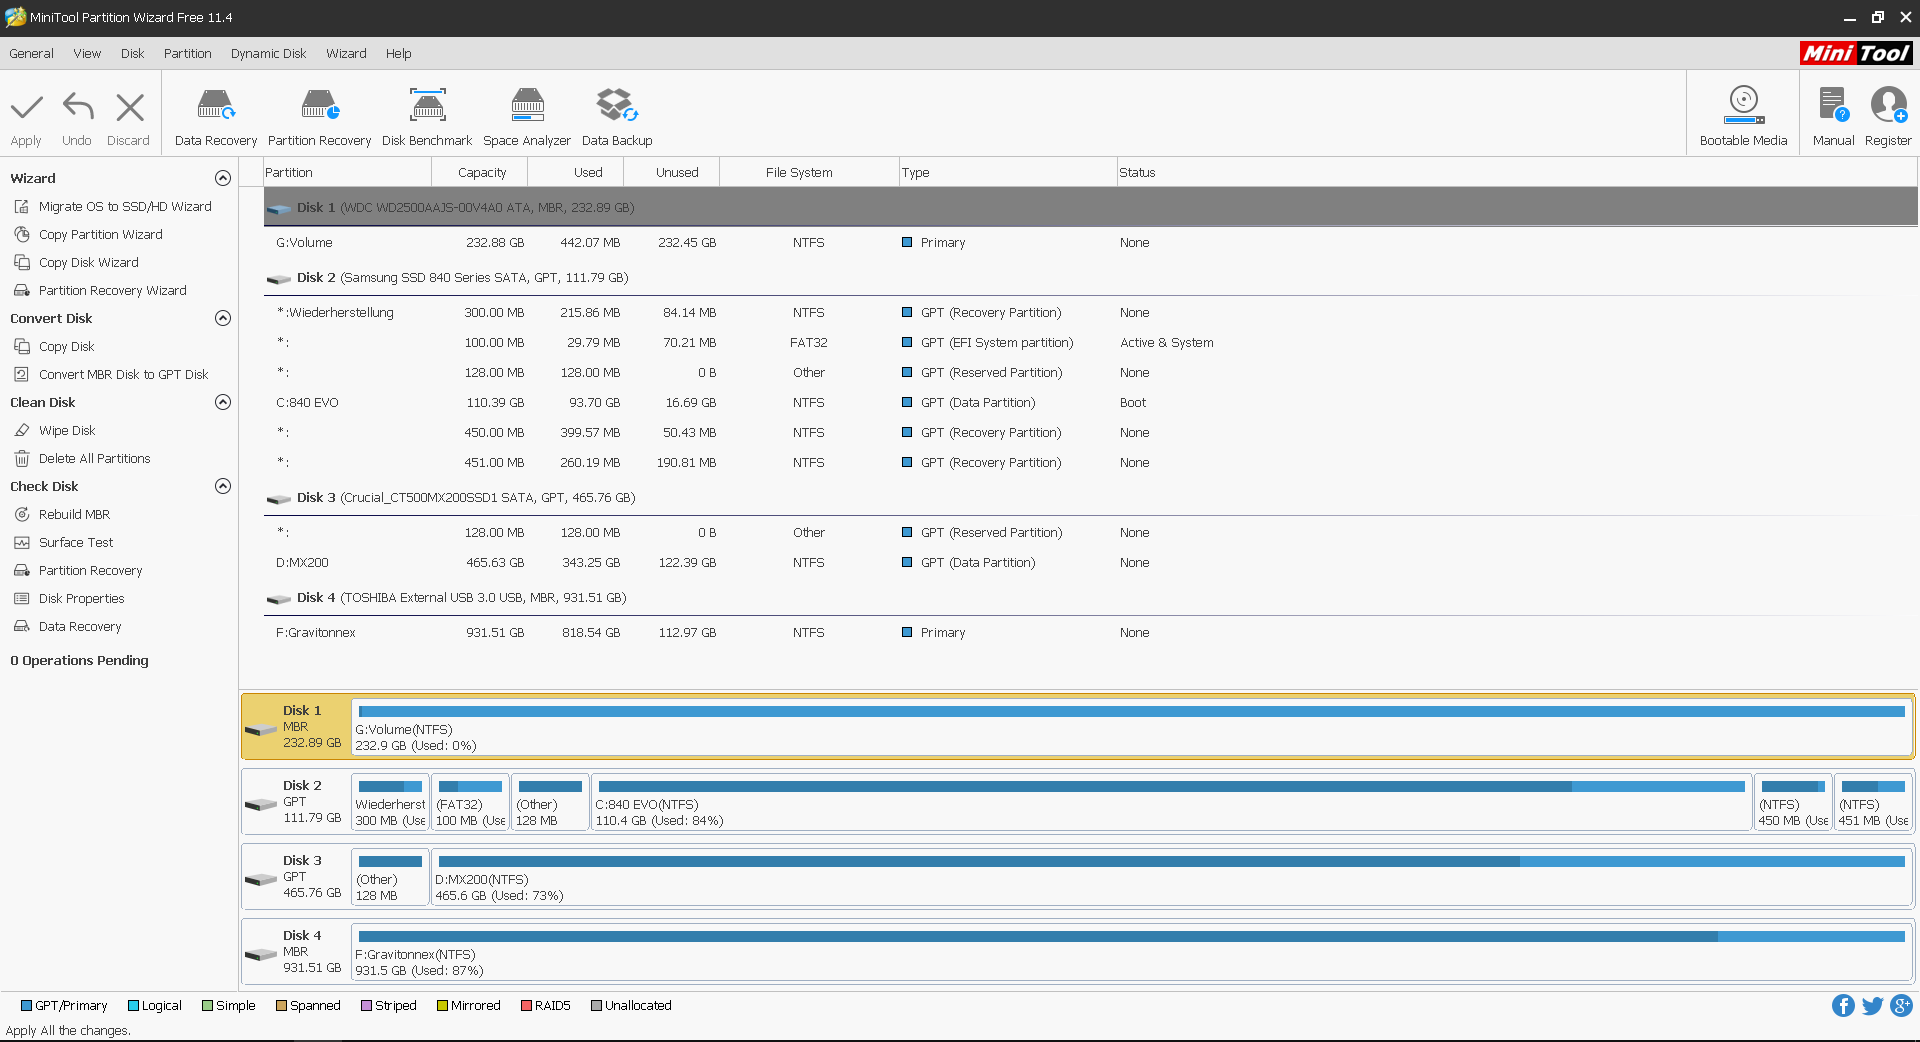
Task: Sort by Capacity column header
Action: tap(481, 173)
